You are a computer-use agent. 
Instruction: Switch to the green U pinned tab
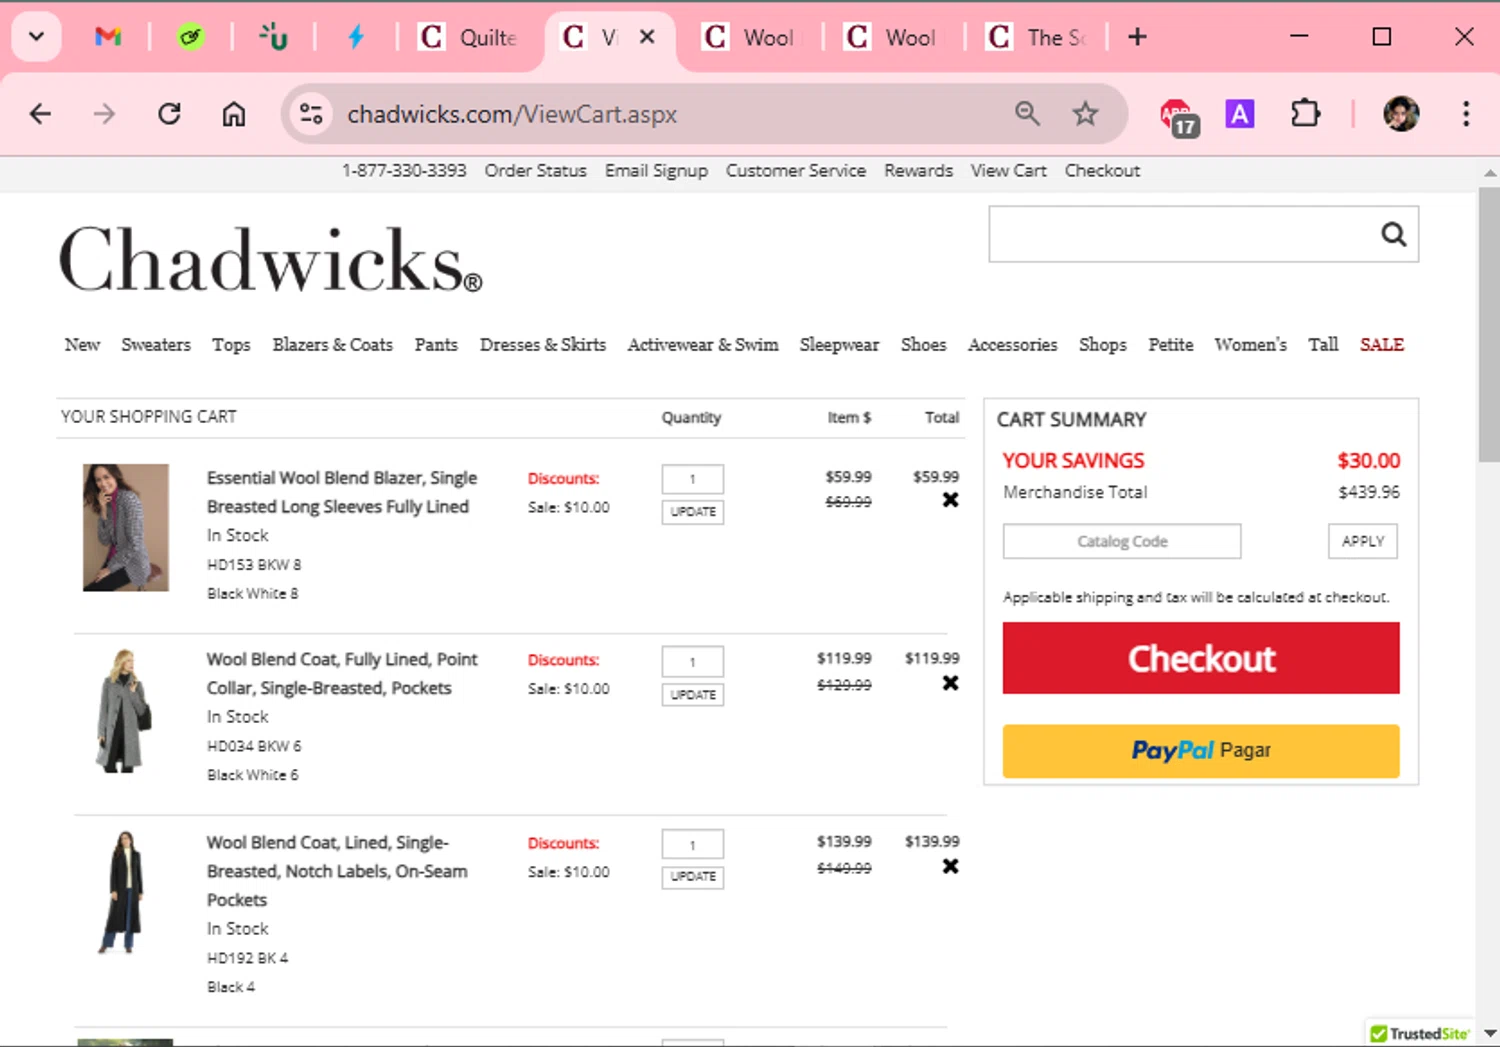(x=273, y=37)
